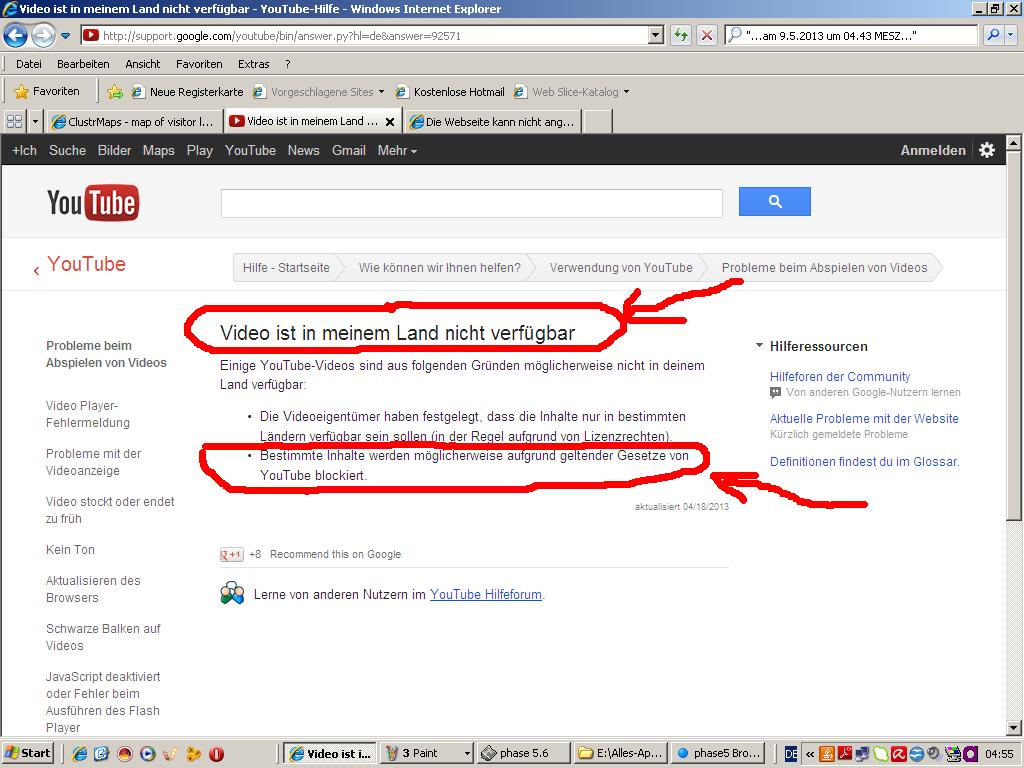The height and width of the screenshot is (768, 1024).
Task: Click the Hilfe - Startseite breadcrumb
Action: click(x=286, y=268)
